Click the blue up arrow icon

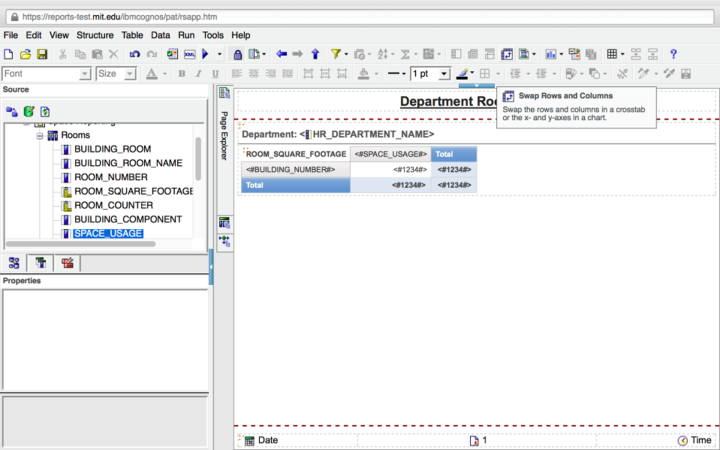315,54
